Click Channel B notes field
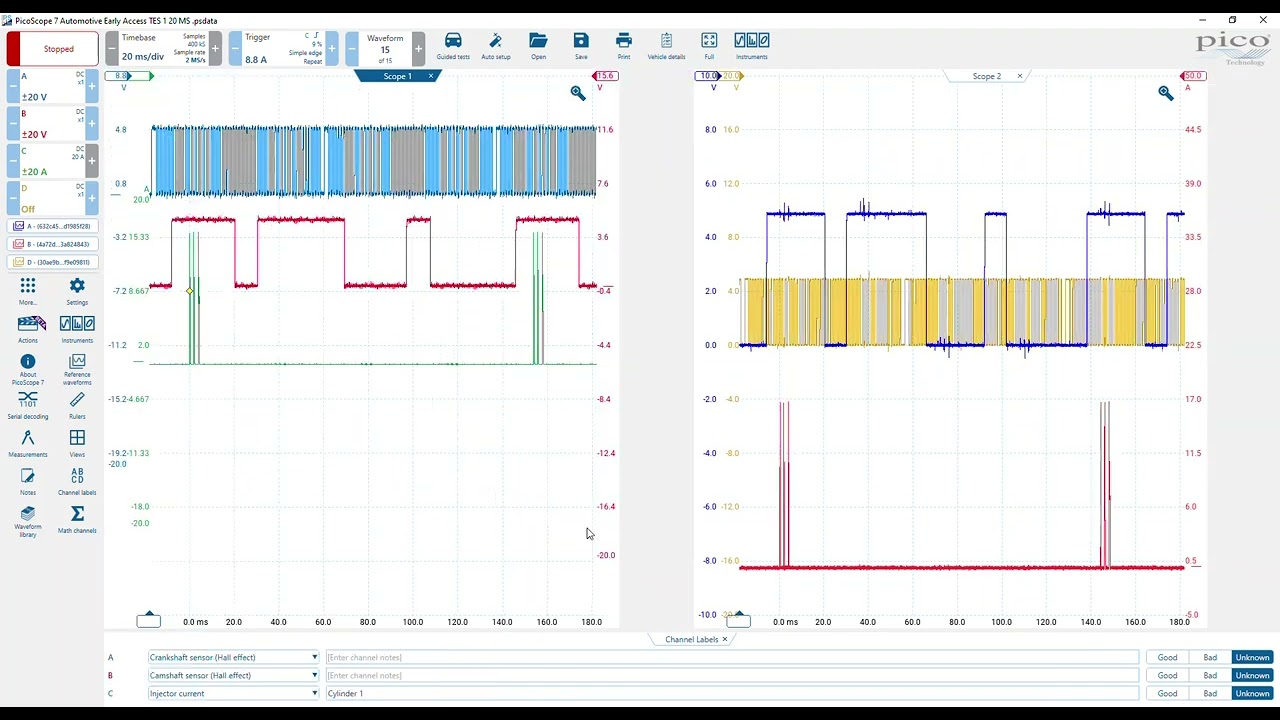The height and width of the screenshot is (720, 1280). (x=732, y=675)
